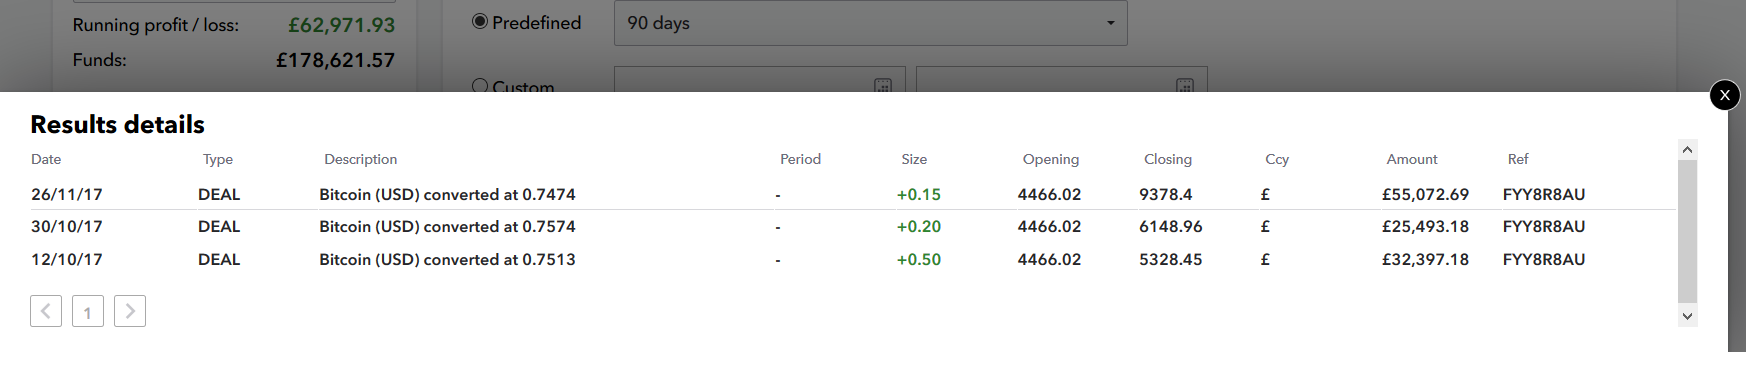The height and width of the screenshot is (380, 1753).
Task: Select page 1 of results
Action: click(x=88, y=311)
